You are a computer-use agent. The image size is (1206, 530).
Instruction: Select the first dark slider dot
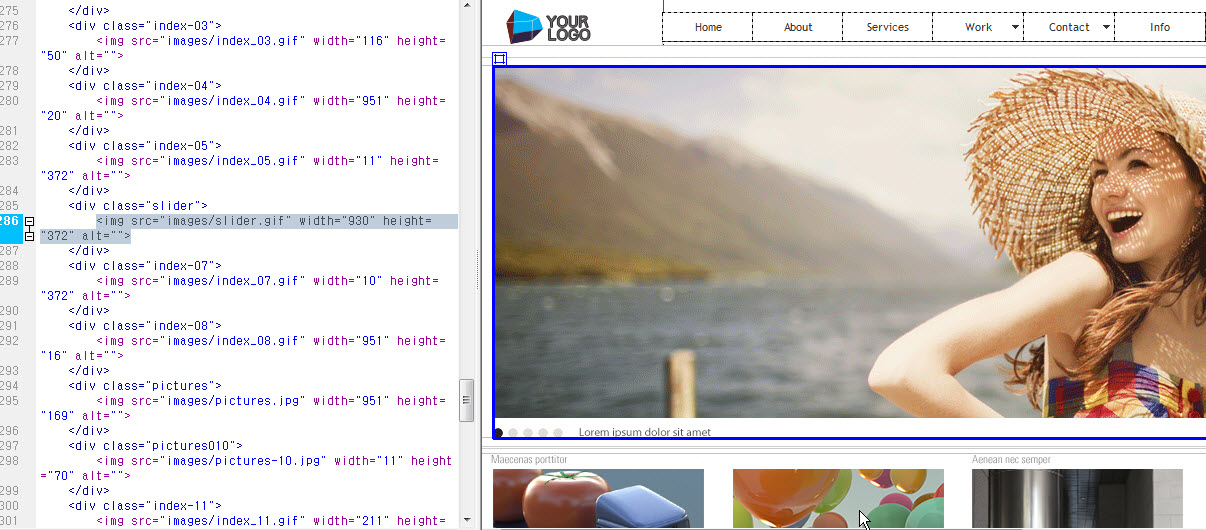(498, 433)
